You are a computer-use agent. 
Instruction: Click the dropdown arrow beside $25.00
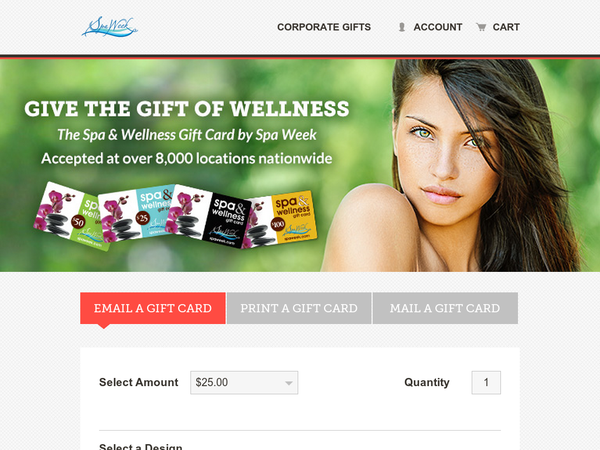click(x=289, y=383)
